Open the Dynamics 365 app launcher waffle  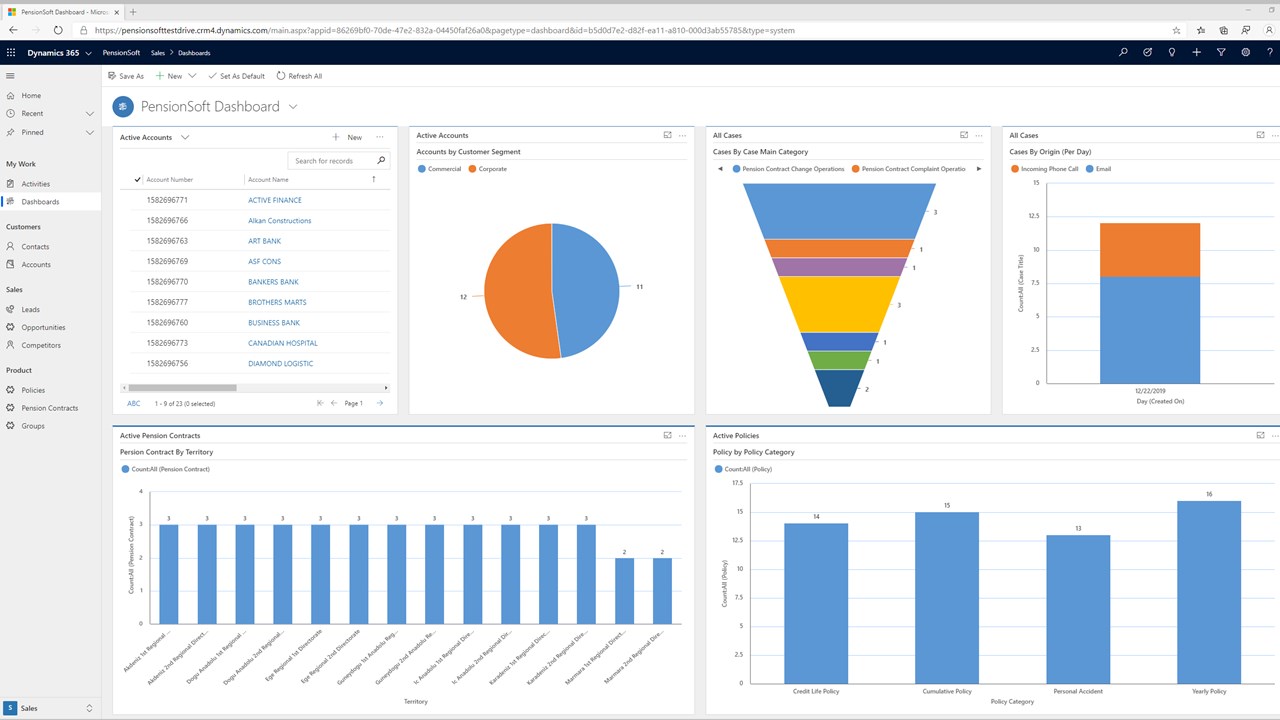pos(11,52)
